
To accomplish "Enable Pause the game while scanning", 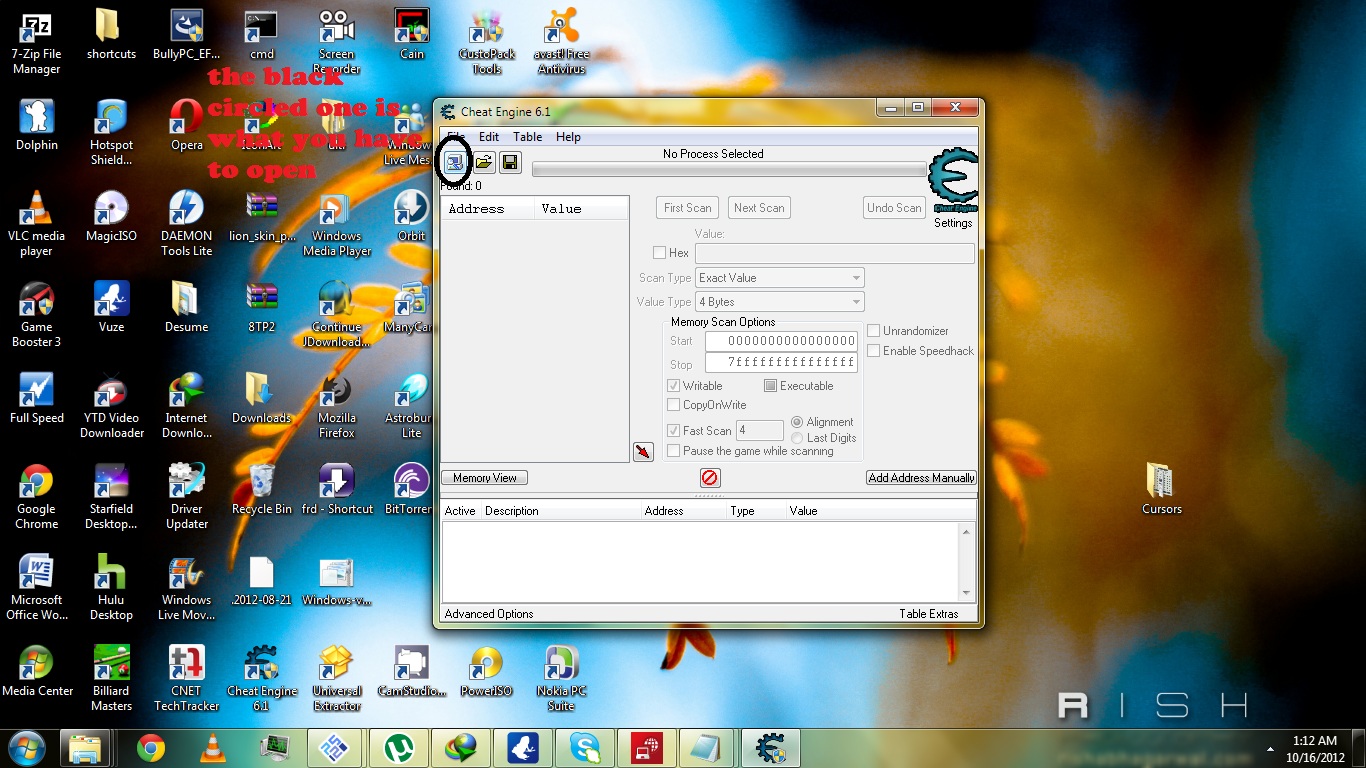I will pos(674,451).
